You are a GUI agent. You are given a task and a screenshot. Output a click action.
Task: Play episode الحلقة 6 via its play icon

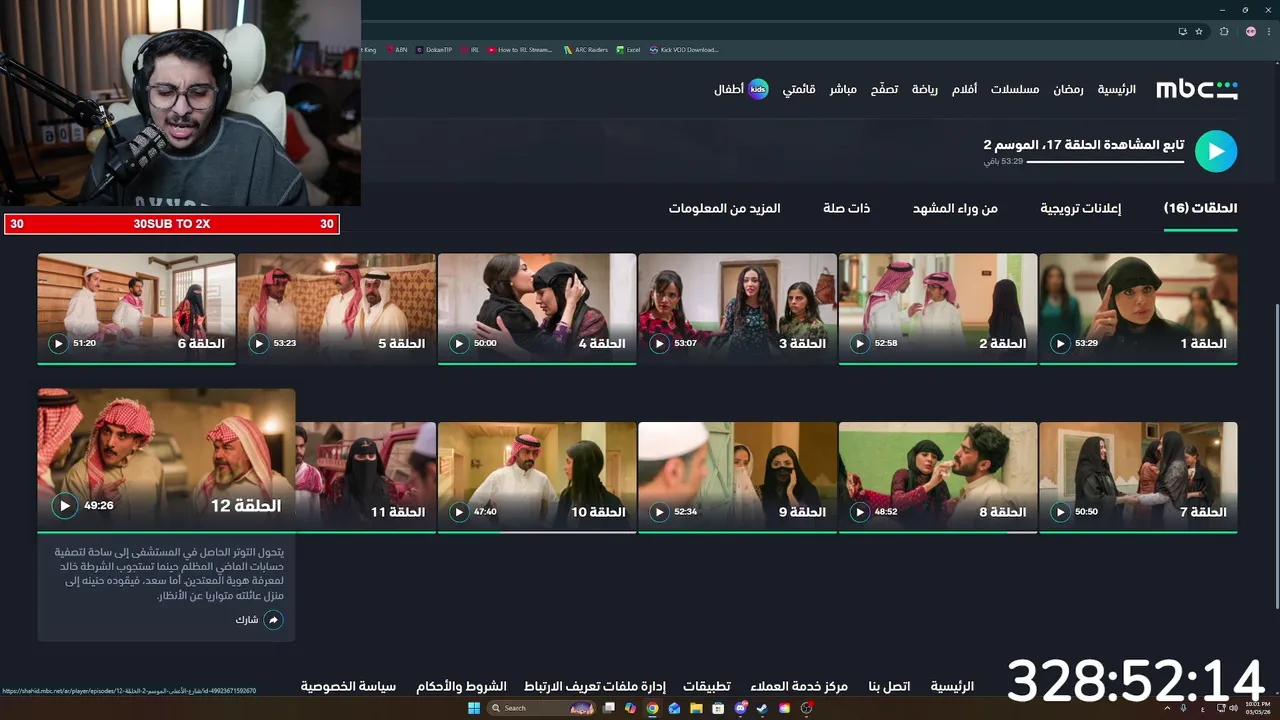[58, 344]
